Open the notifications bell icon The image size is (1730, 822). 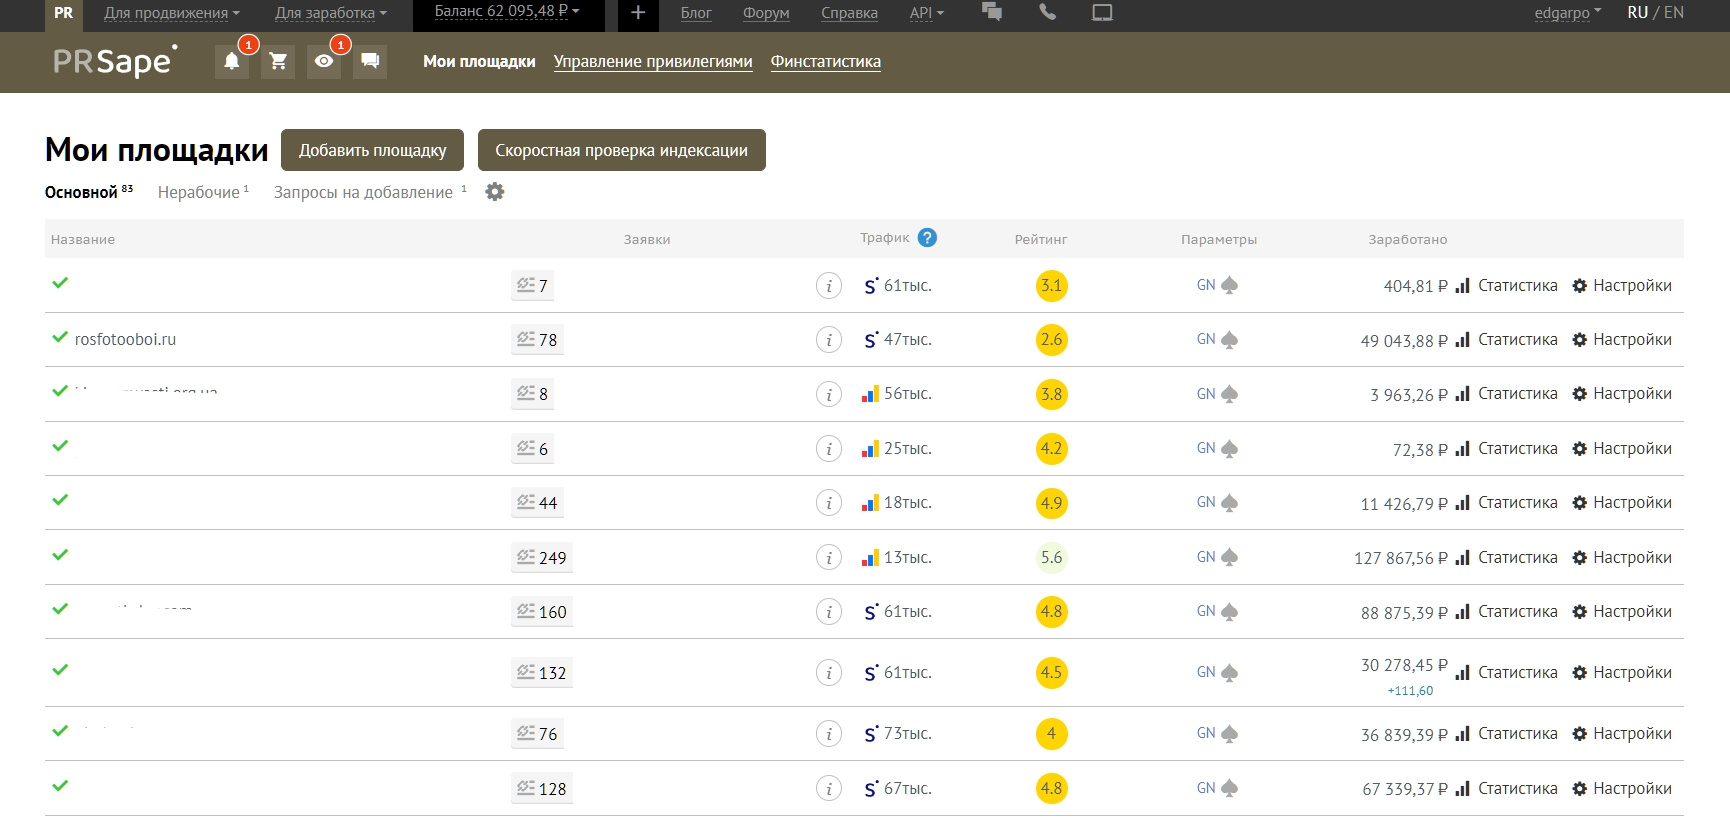231,61
